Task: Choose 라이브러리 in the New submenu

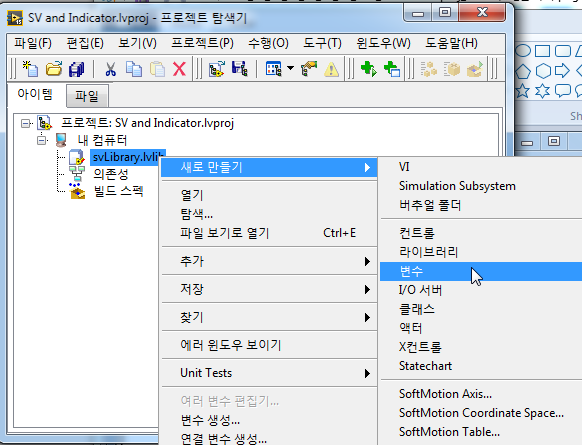Action: (481, 252)
